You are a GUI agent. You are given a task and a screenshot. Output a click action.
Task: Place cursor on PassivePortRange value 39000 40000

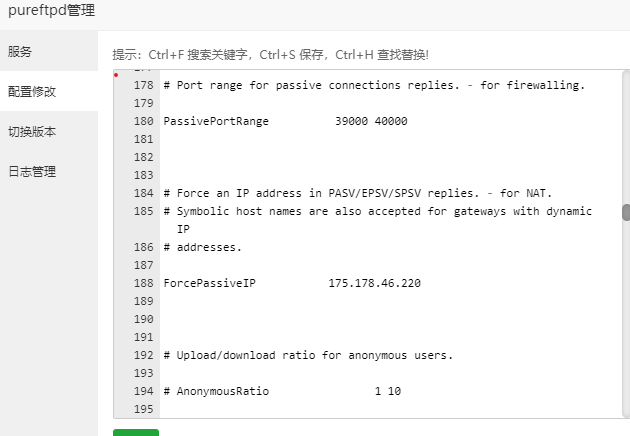[x=371, y=121]
